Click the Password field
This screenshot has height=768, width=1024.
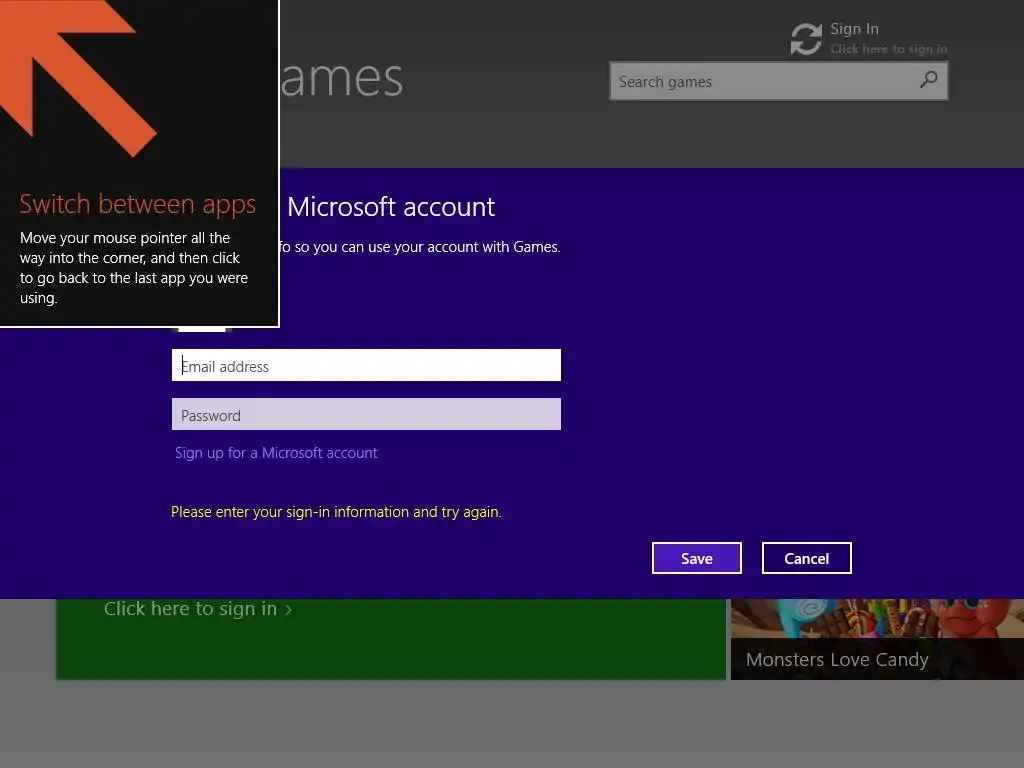pos(366,414)
